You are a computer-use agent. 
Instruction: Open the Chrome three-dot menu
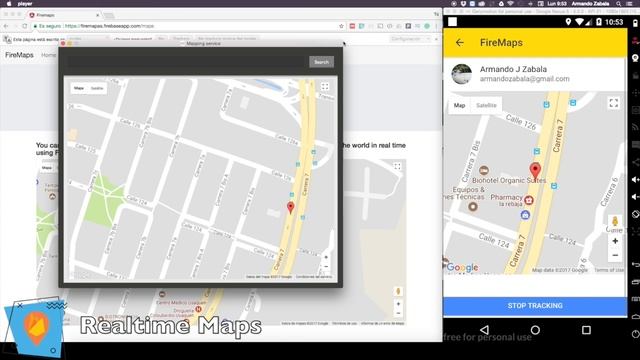(436, 26)
